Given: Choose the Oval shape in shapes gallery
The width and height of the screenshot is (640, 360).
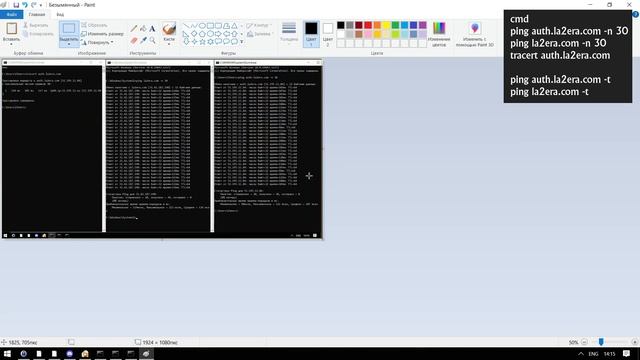Looking at the screenshot, I should click(202, 26).
